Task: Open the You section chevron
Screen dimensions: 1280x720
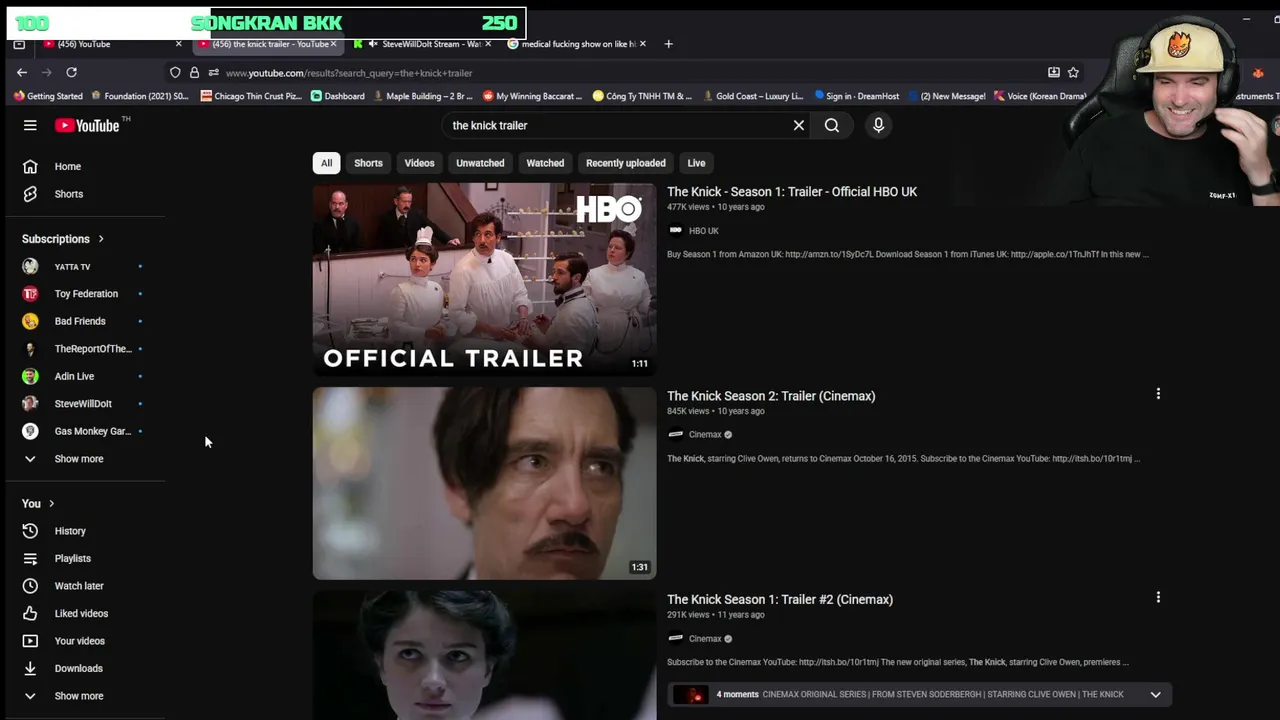Action: tap(51, 503)
